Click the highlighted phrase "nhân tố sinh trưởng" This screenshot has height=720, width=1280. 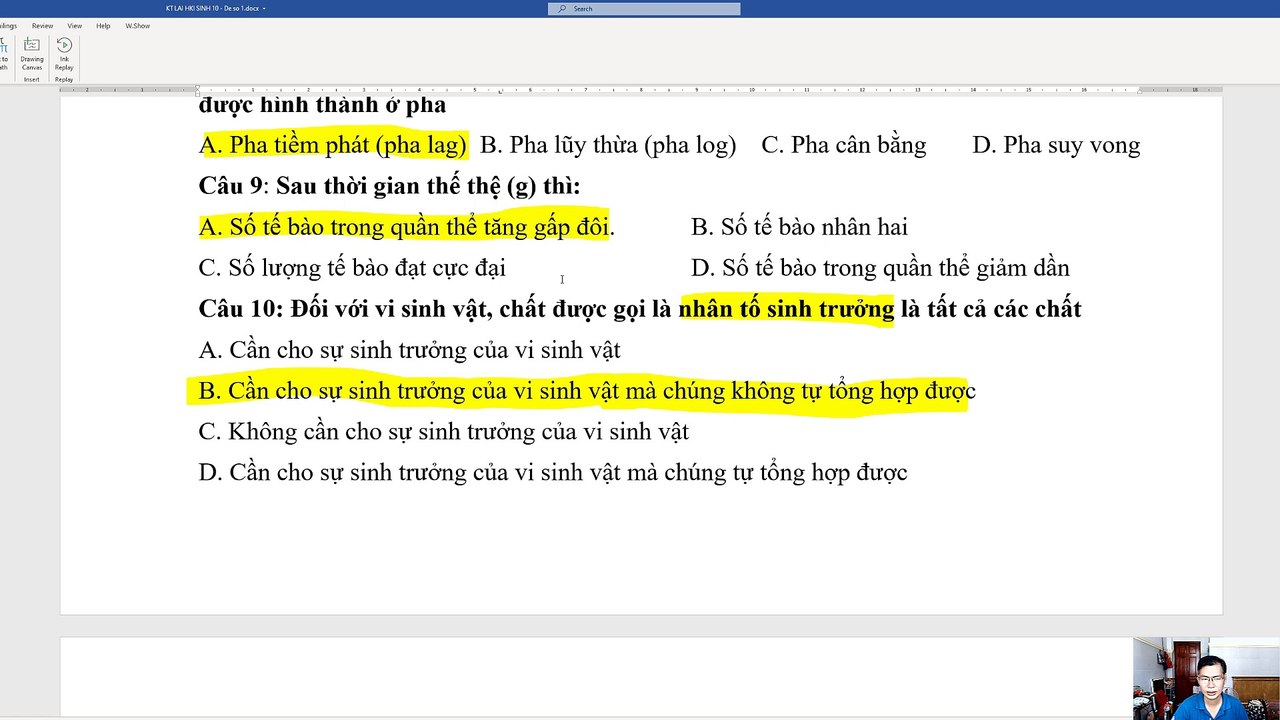[786, 309]
